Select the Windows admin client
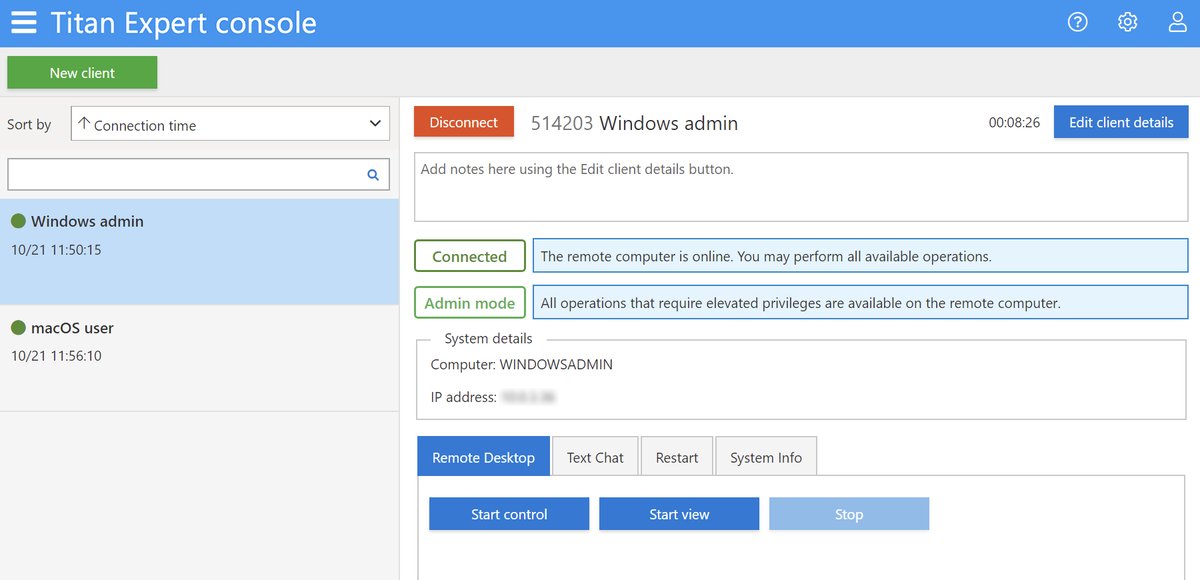Screen dimensions: 1200x580 point(199,252)
